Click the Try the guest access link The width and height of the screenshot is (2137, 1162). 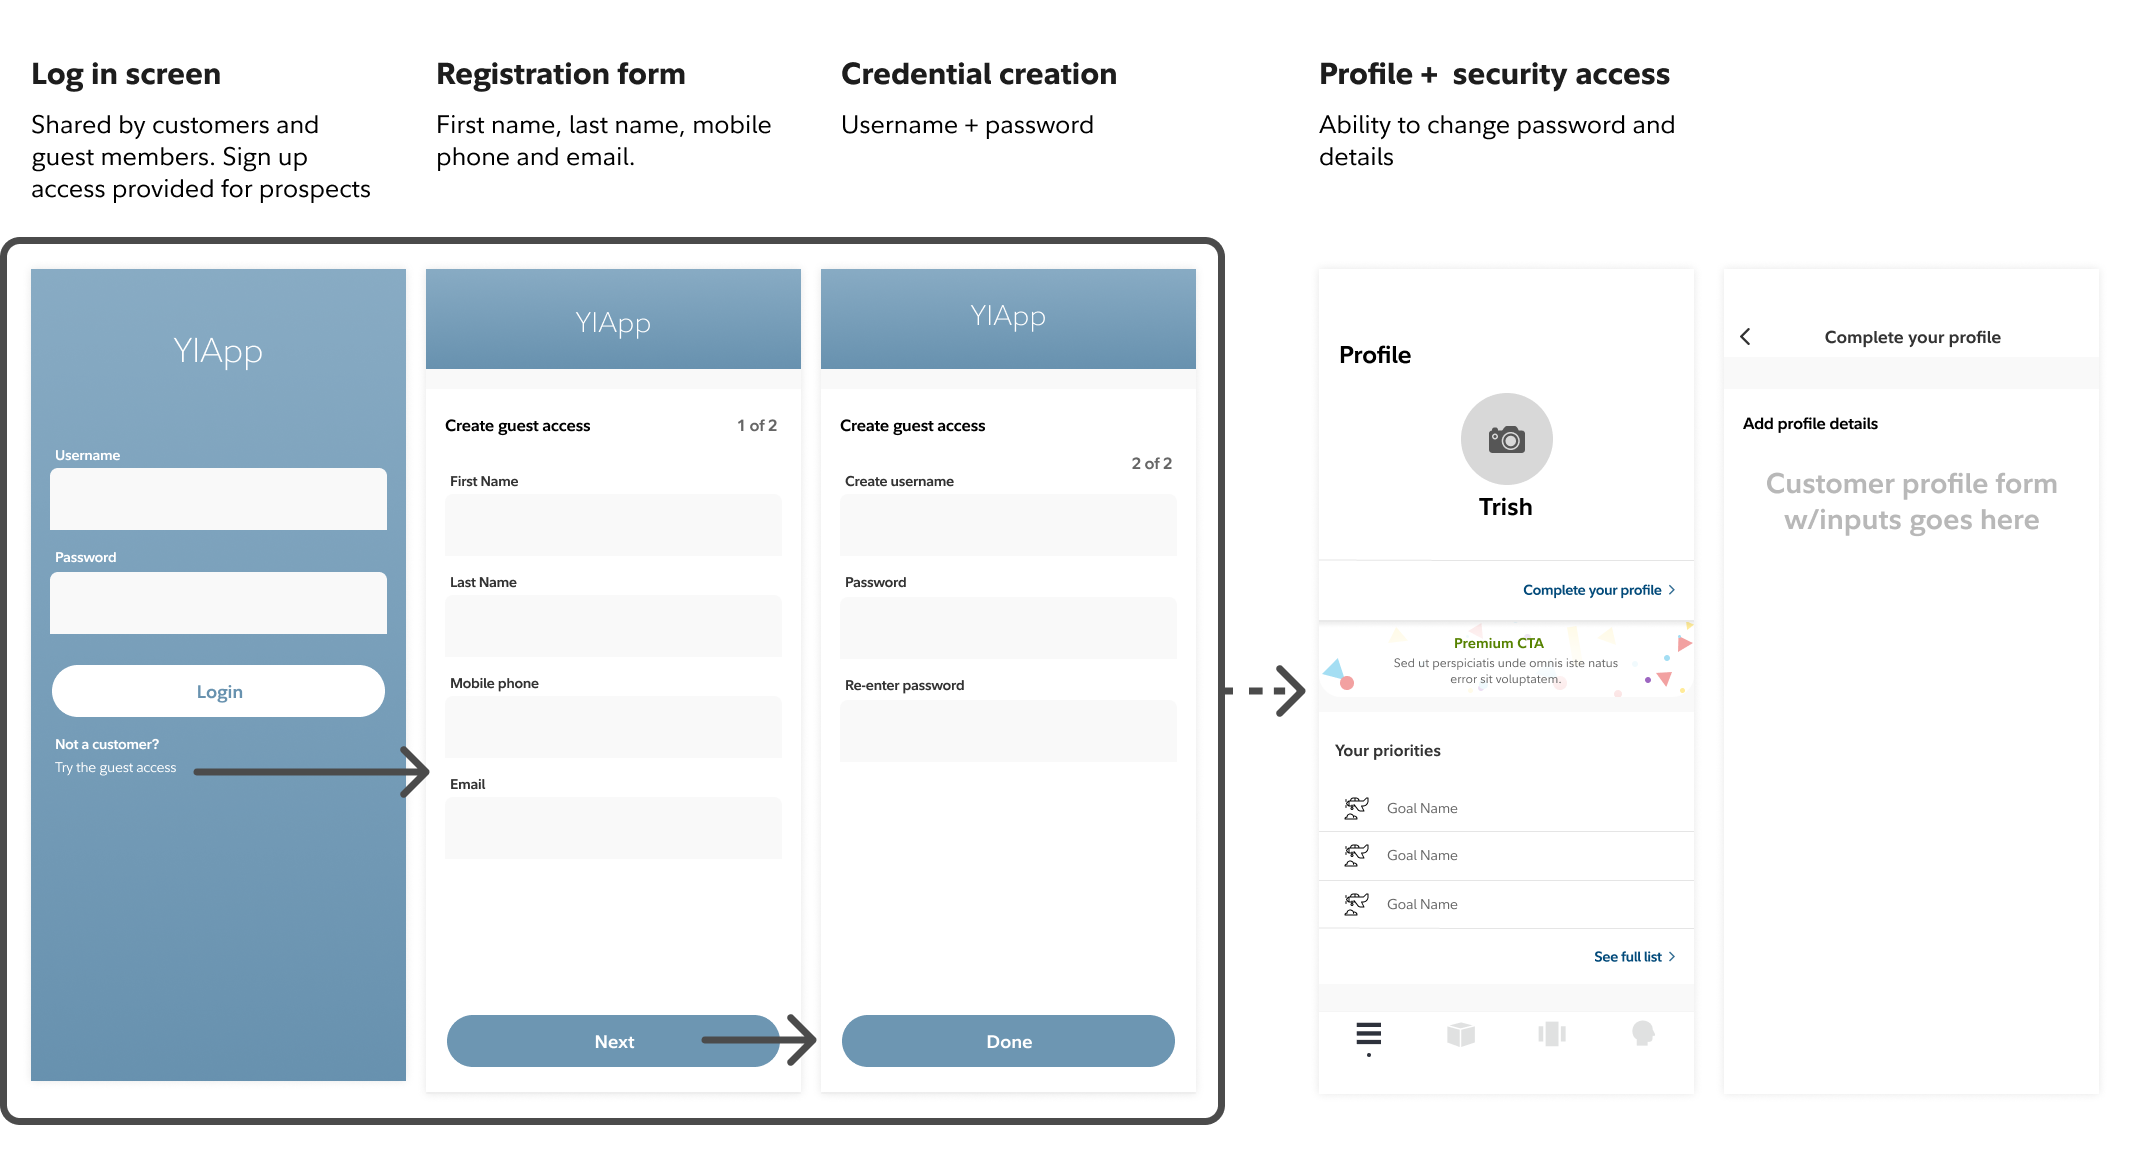(x=115, y=768)
